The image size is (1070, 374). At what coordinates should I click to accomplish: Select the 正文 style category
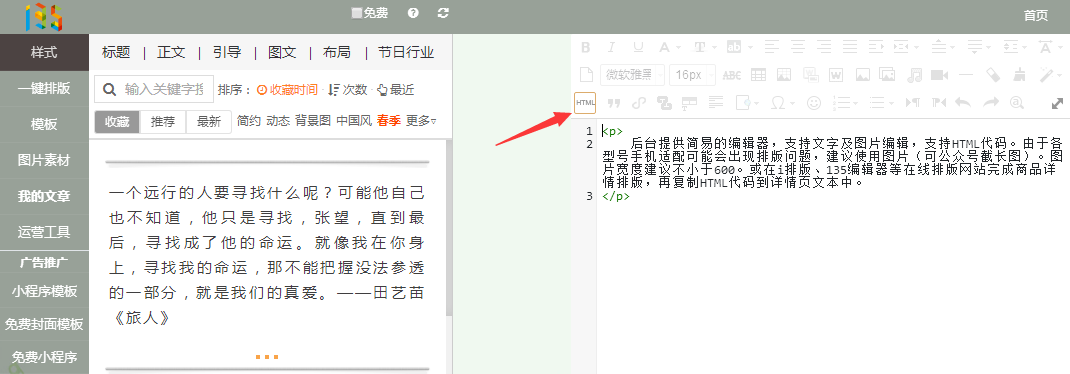pyautogui.click(x=171, y=53)
